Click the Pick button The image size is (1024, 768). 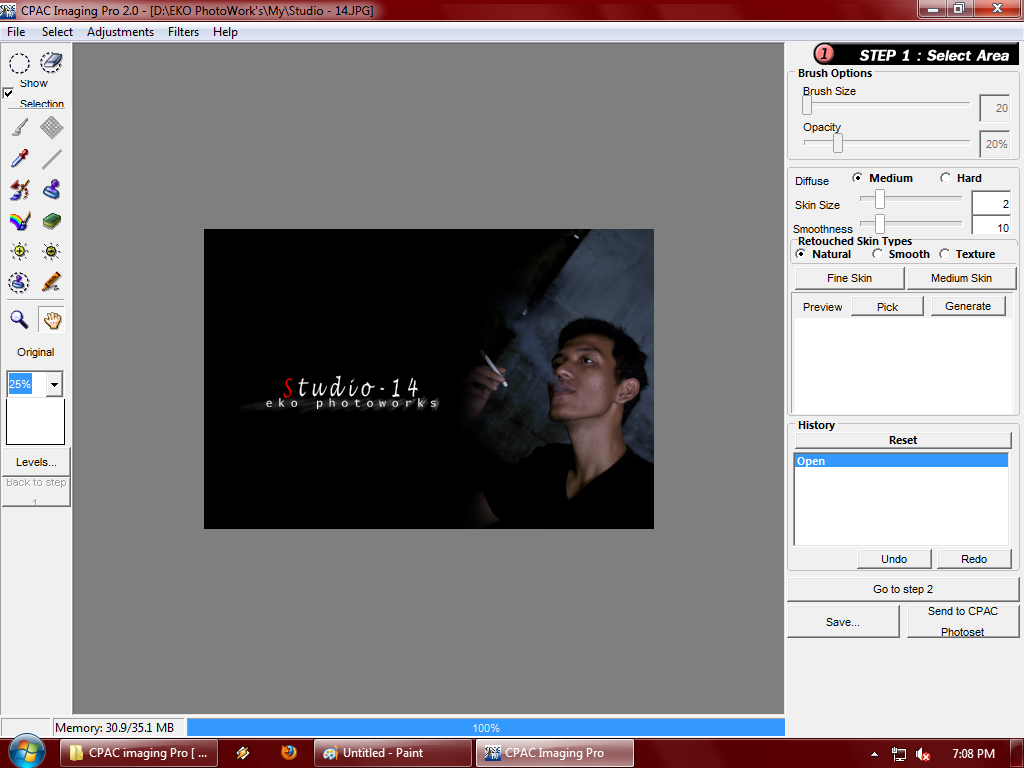(888, 306)
